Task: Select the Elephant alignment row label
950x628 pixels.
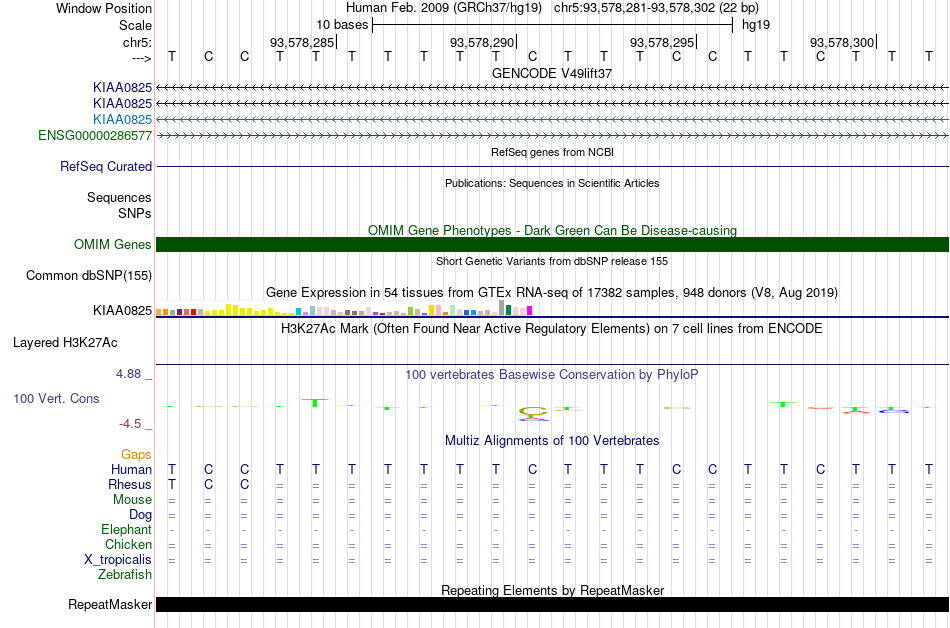Action: pyautogui.click(x=127, y=529)
